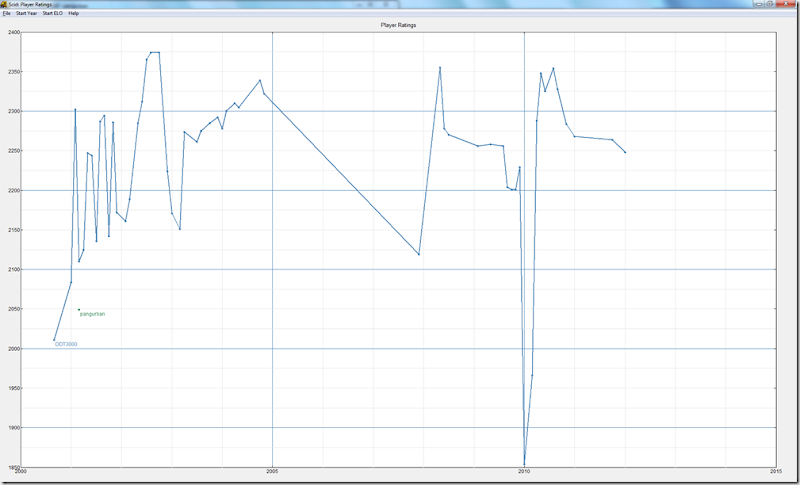Open the File menu
Image resolution: width=800 pixels, height=485 pixels.
6,13
